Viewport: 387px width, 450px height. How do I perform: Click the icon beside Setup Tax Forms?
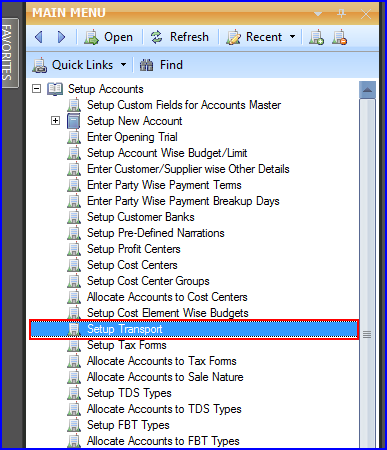coord(74,345)
